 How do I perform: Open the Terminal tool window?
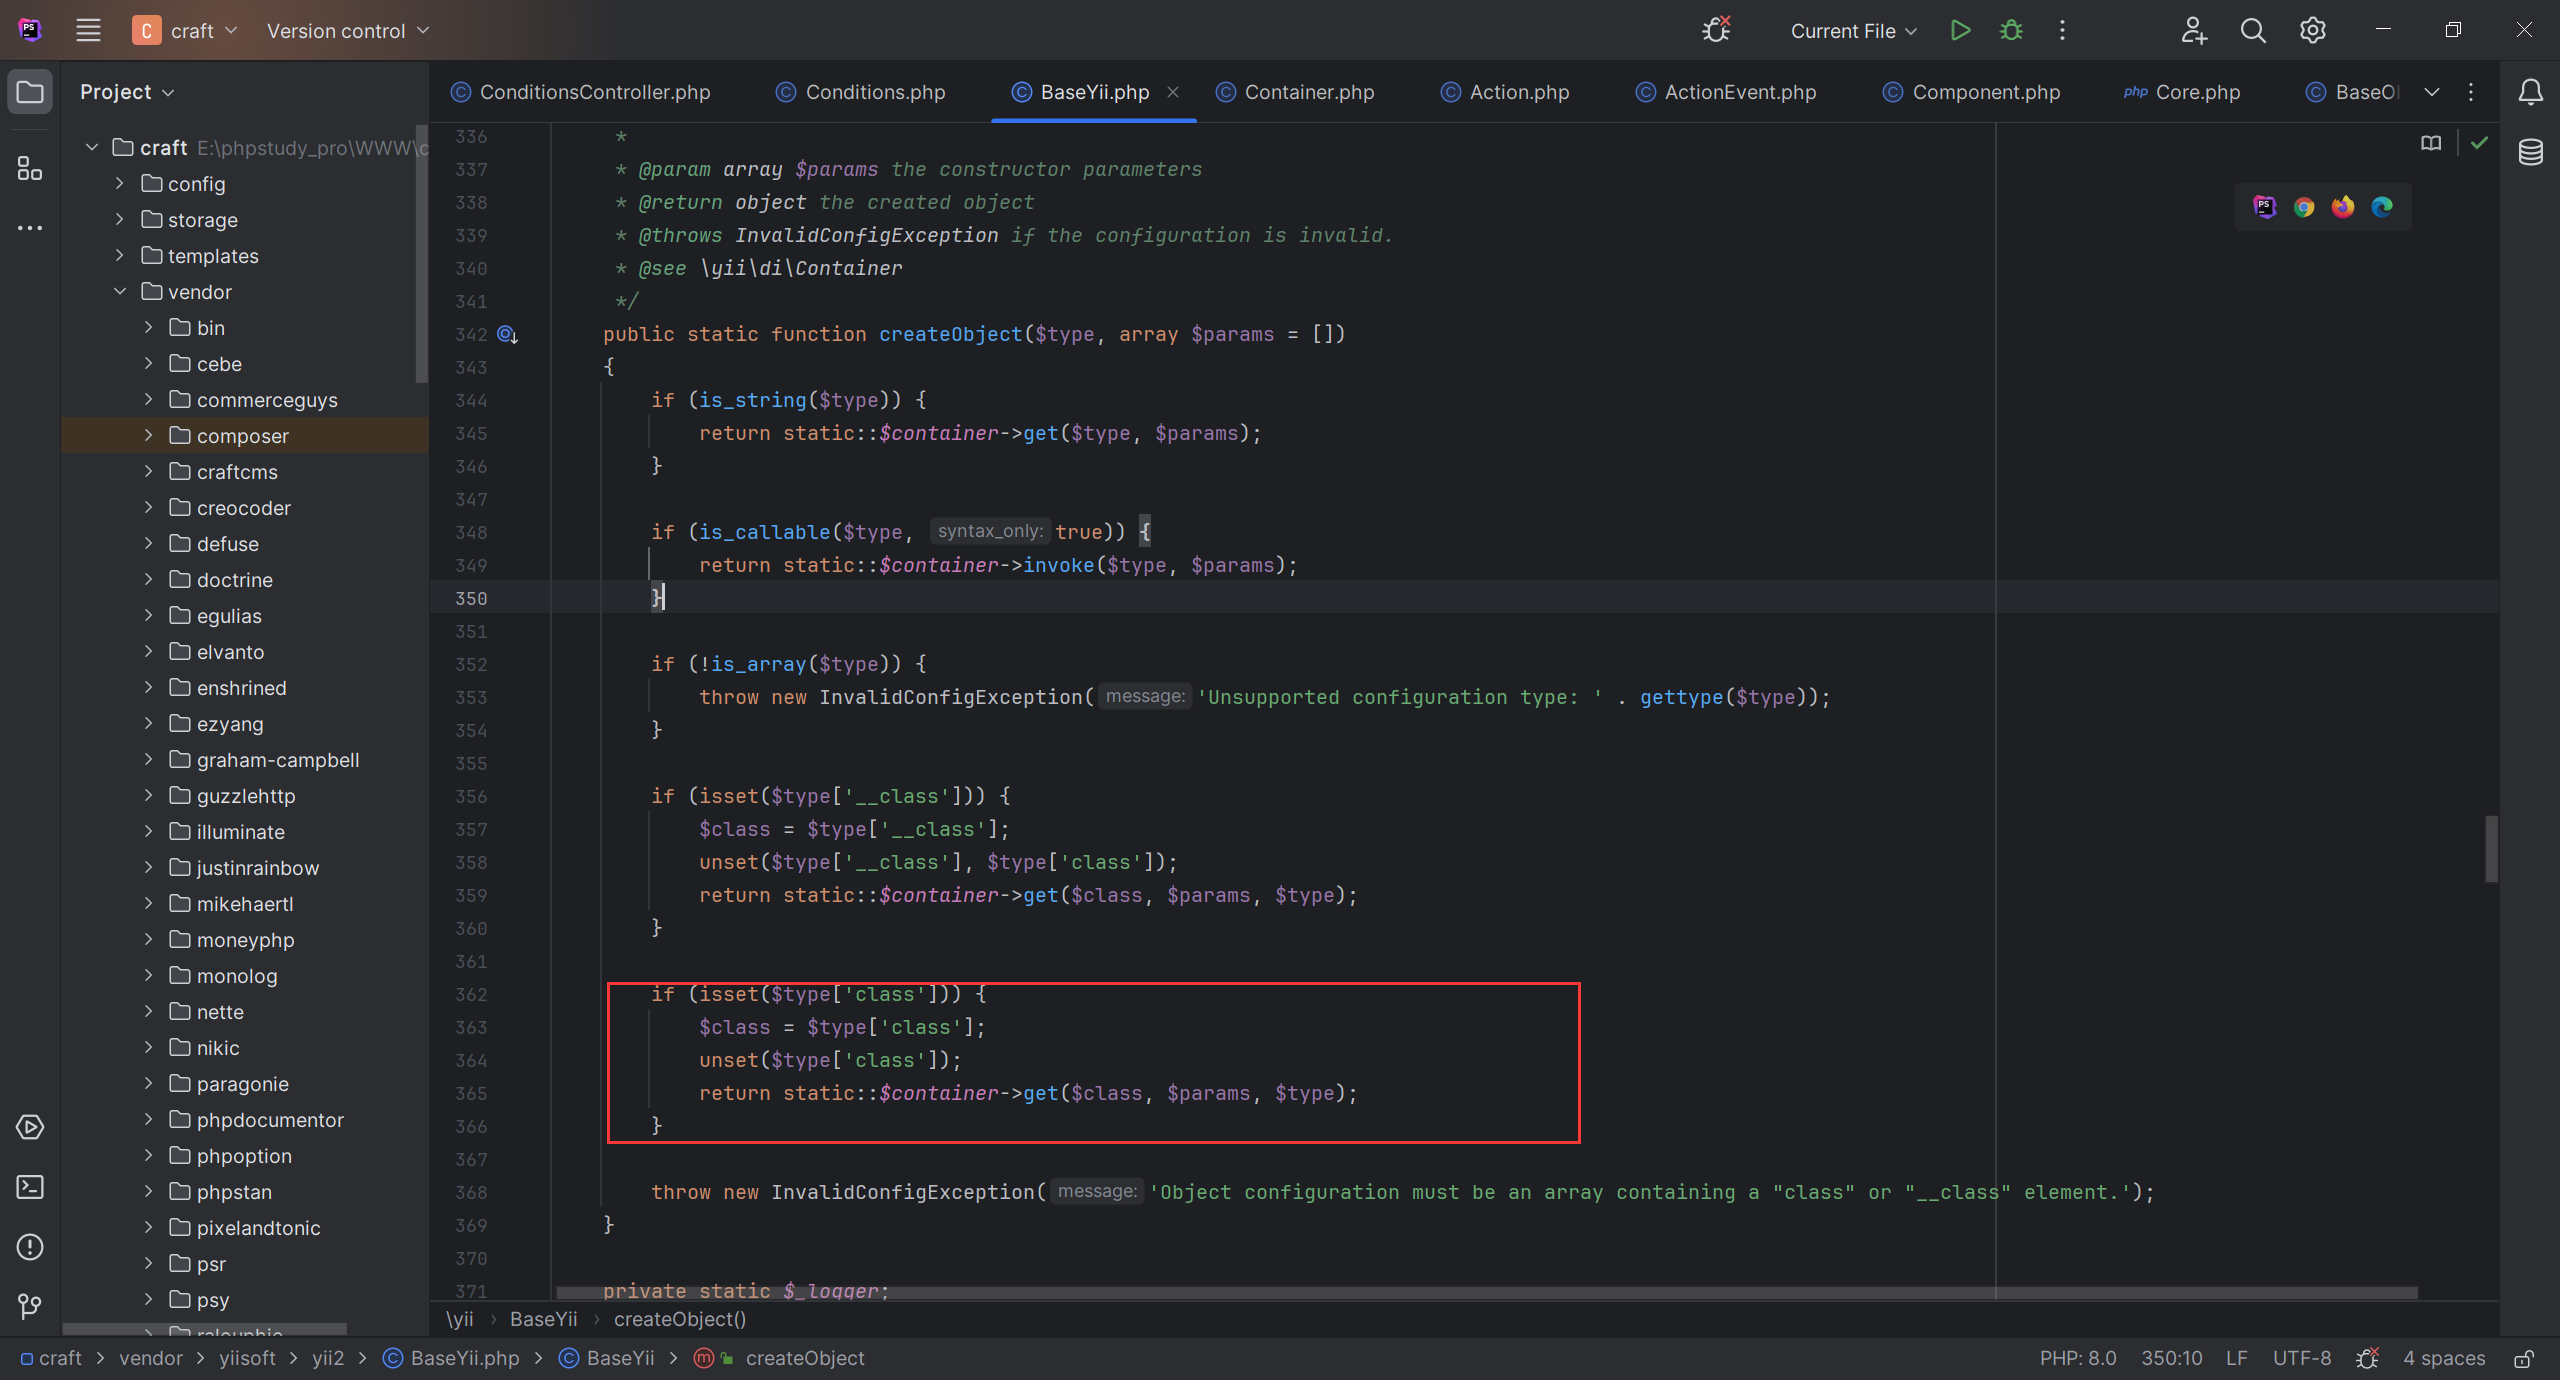tap(30, 1187)
